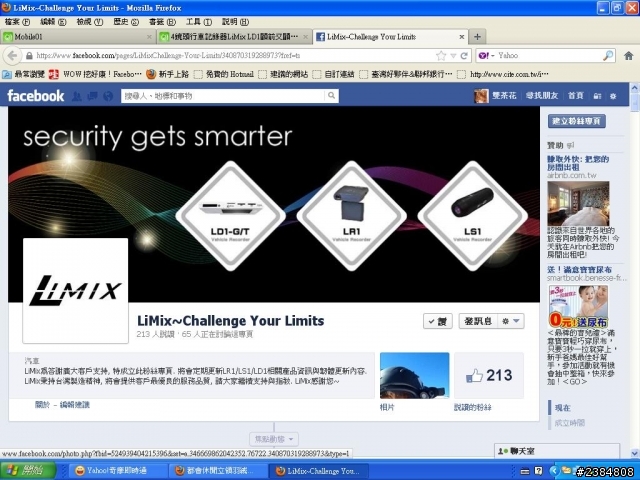640x480 pixels.
Task: Open the 相片 photos thumbnail
Action: click(414, 376)
